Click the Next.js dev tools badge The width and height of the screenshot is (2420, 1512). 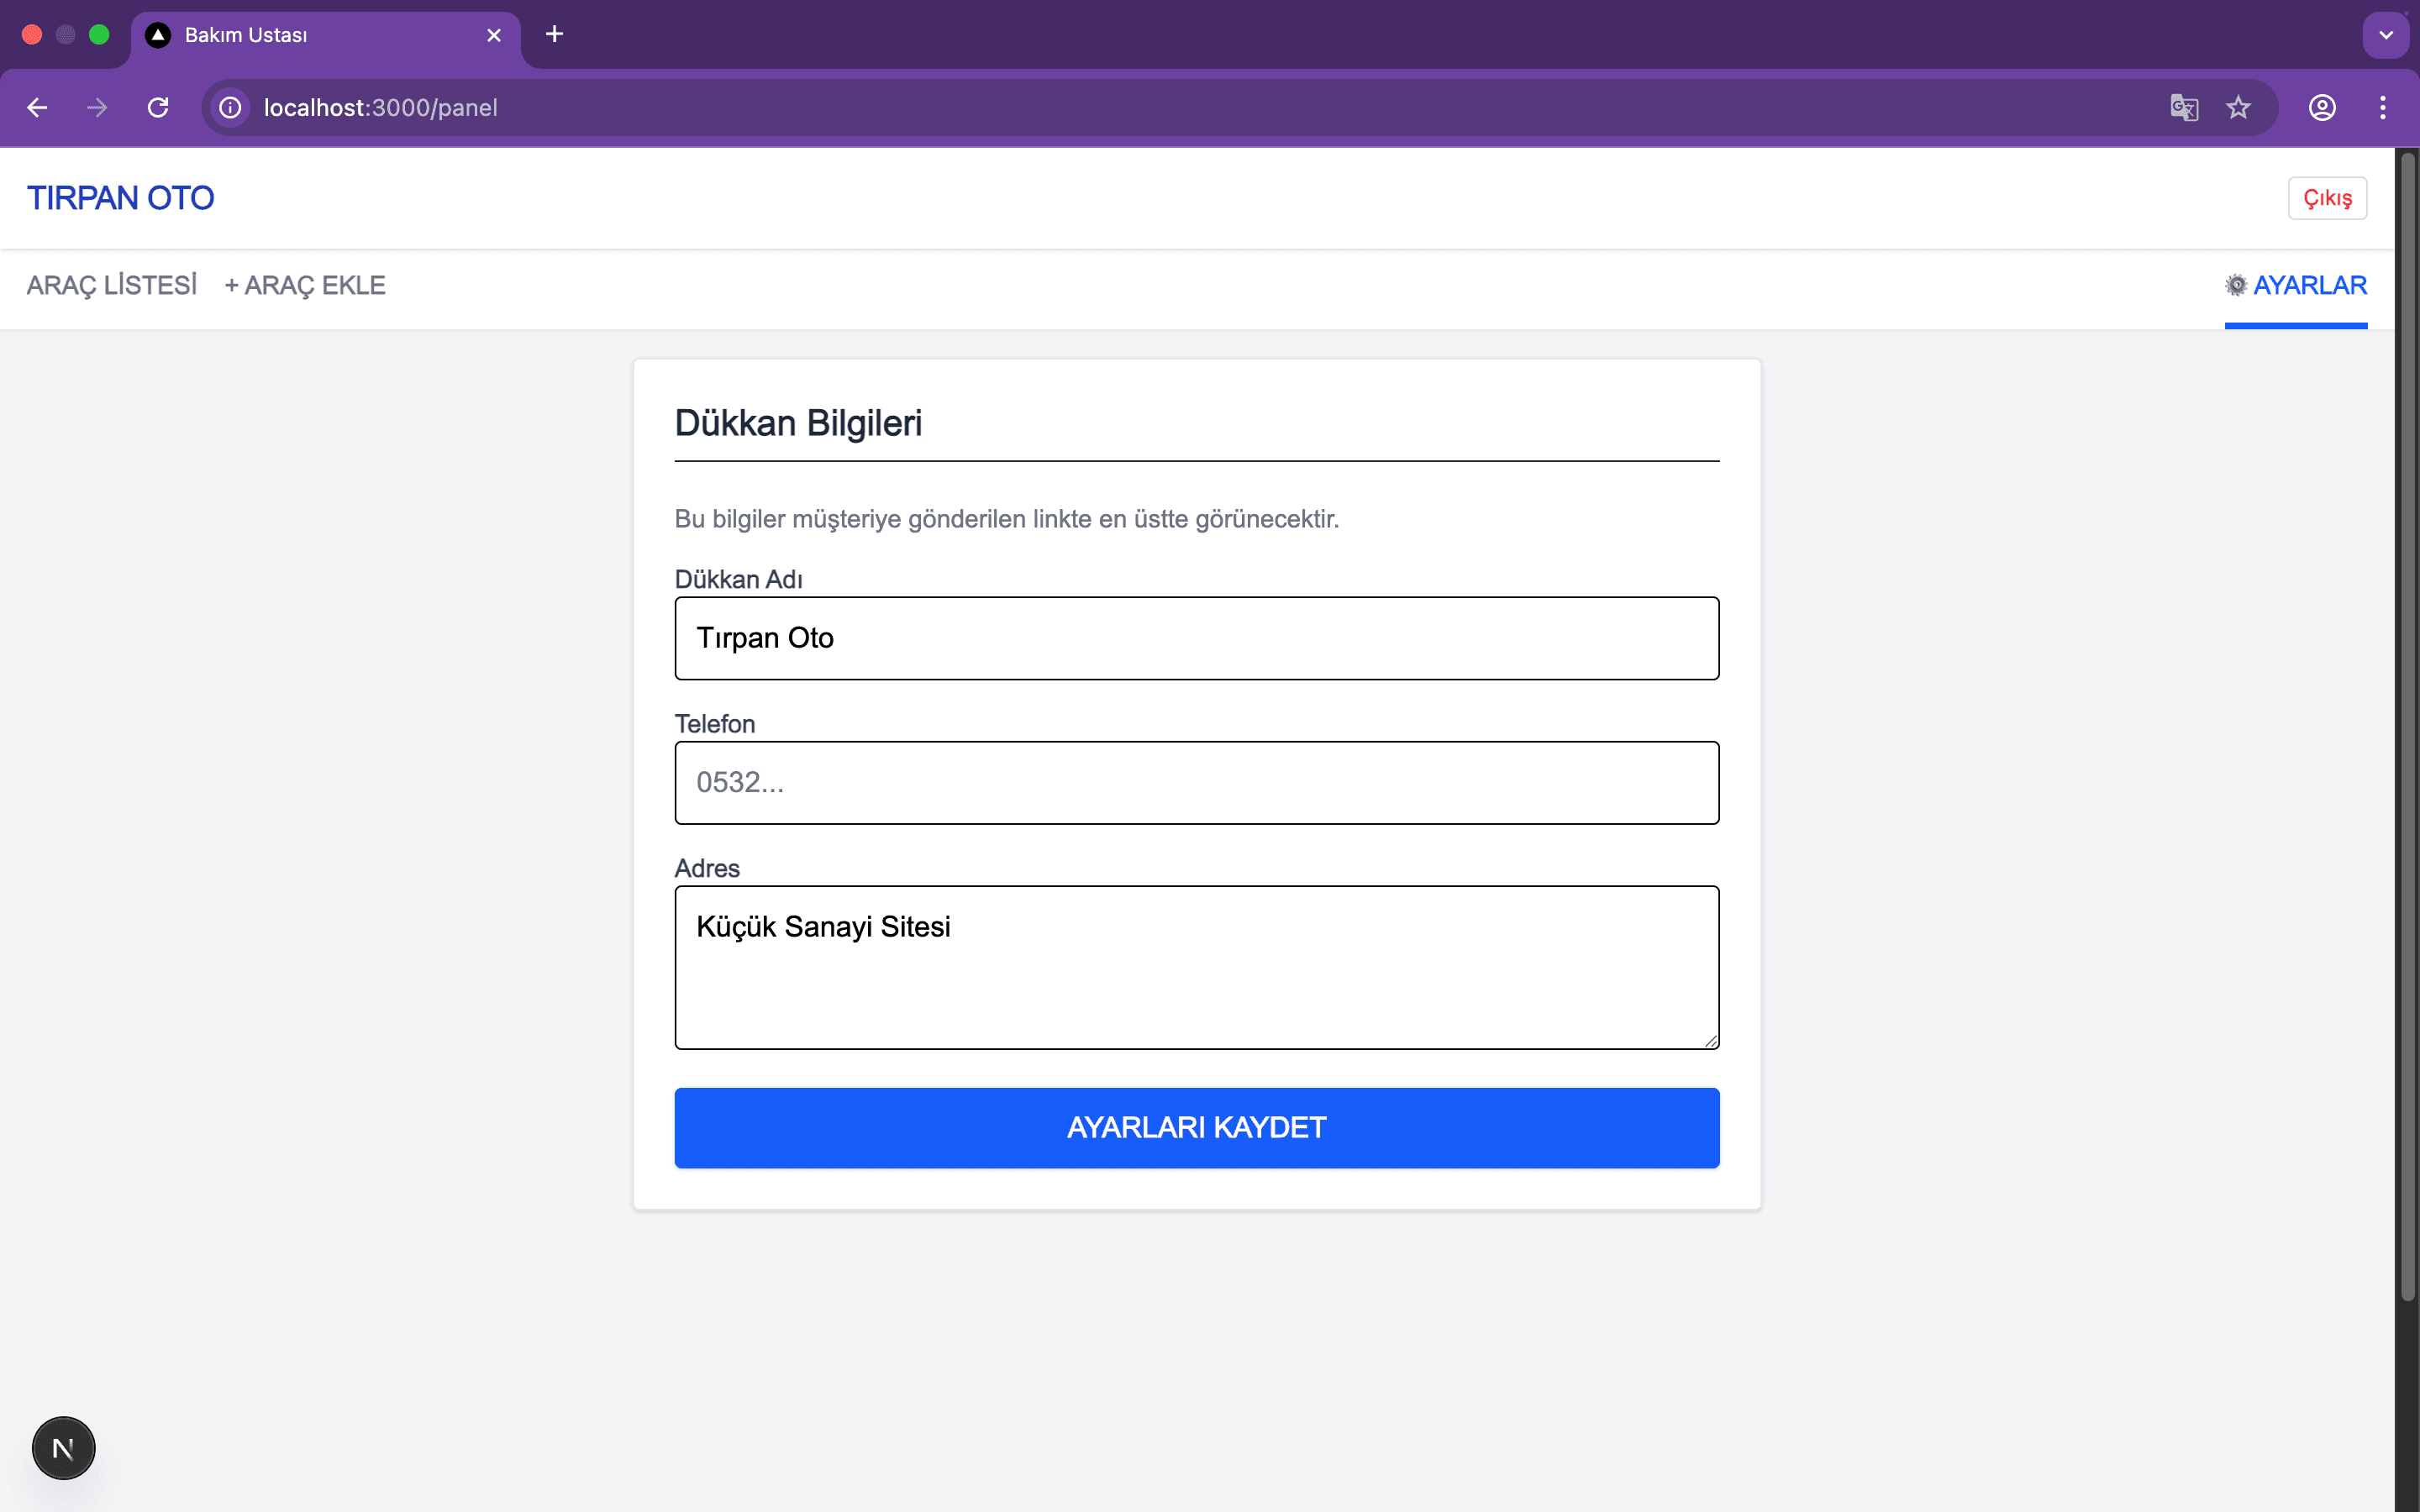point(63,1447)
